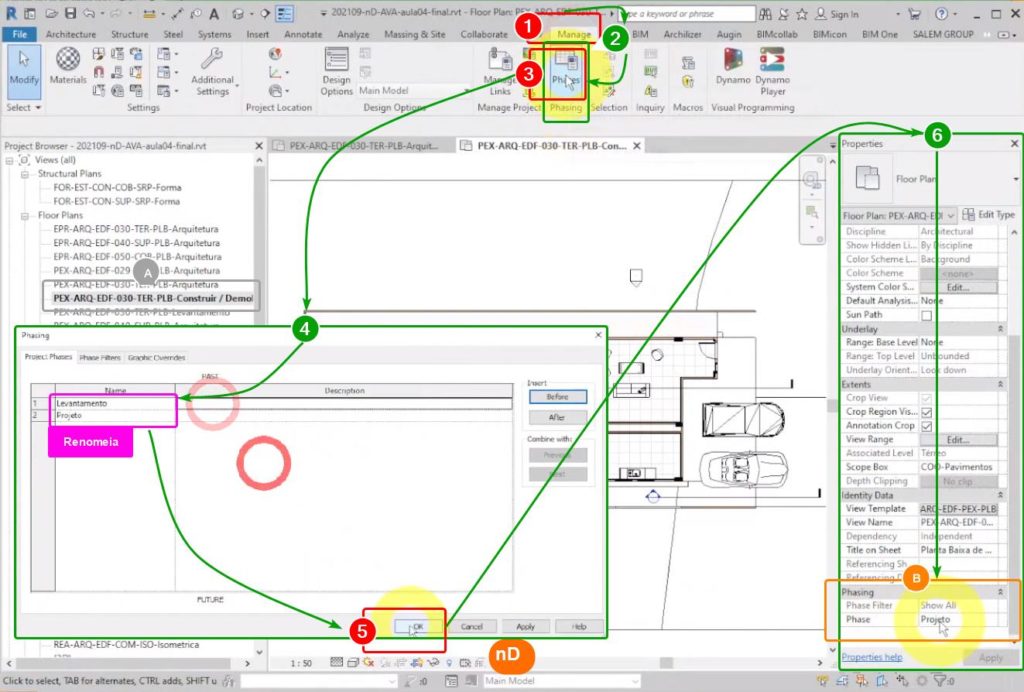Click the Properties help link

tap(871, 657)
